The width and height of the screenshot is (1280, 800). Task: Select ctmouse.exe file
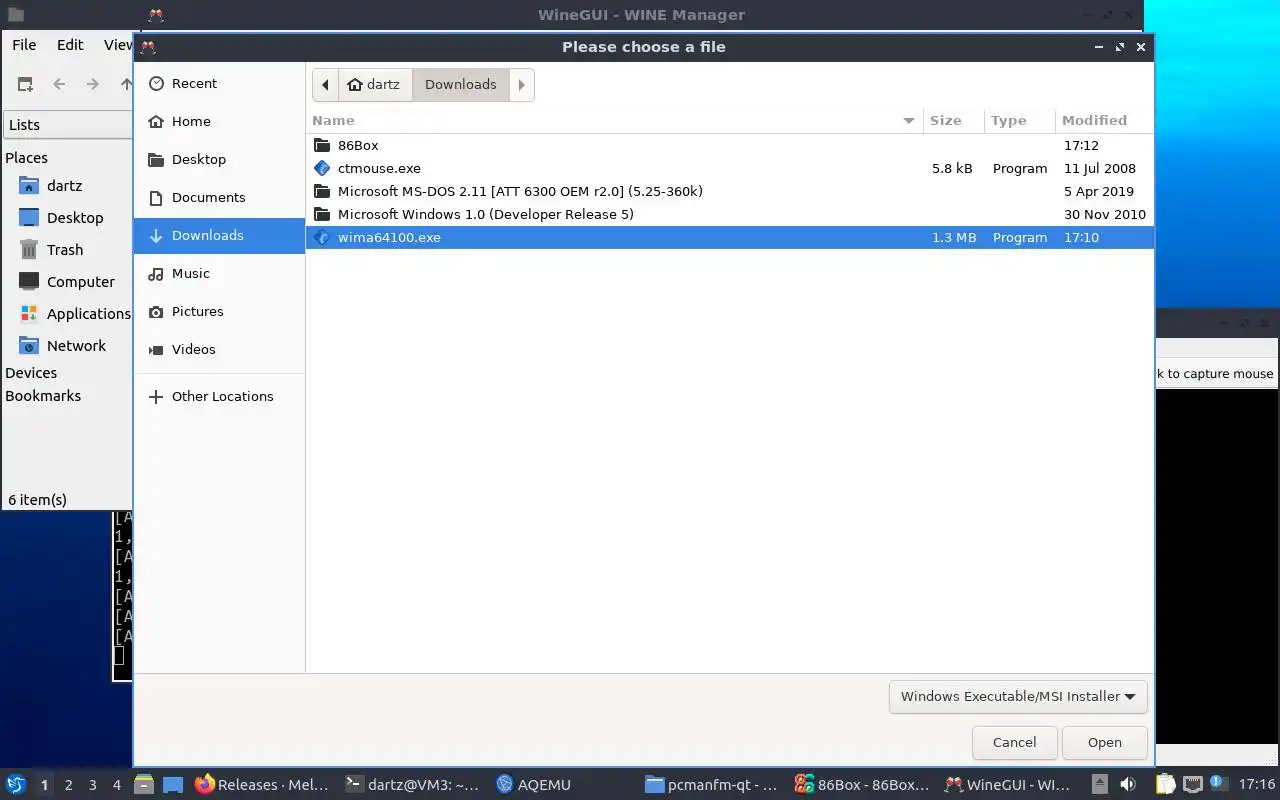click(x=729, y=169)
